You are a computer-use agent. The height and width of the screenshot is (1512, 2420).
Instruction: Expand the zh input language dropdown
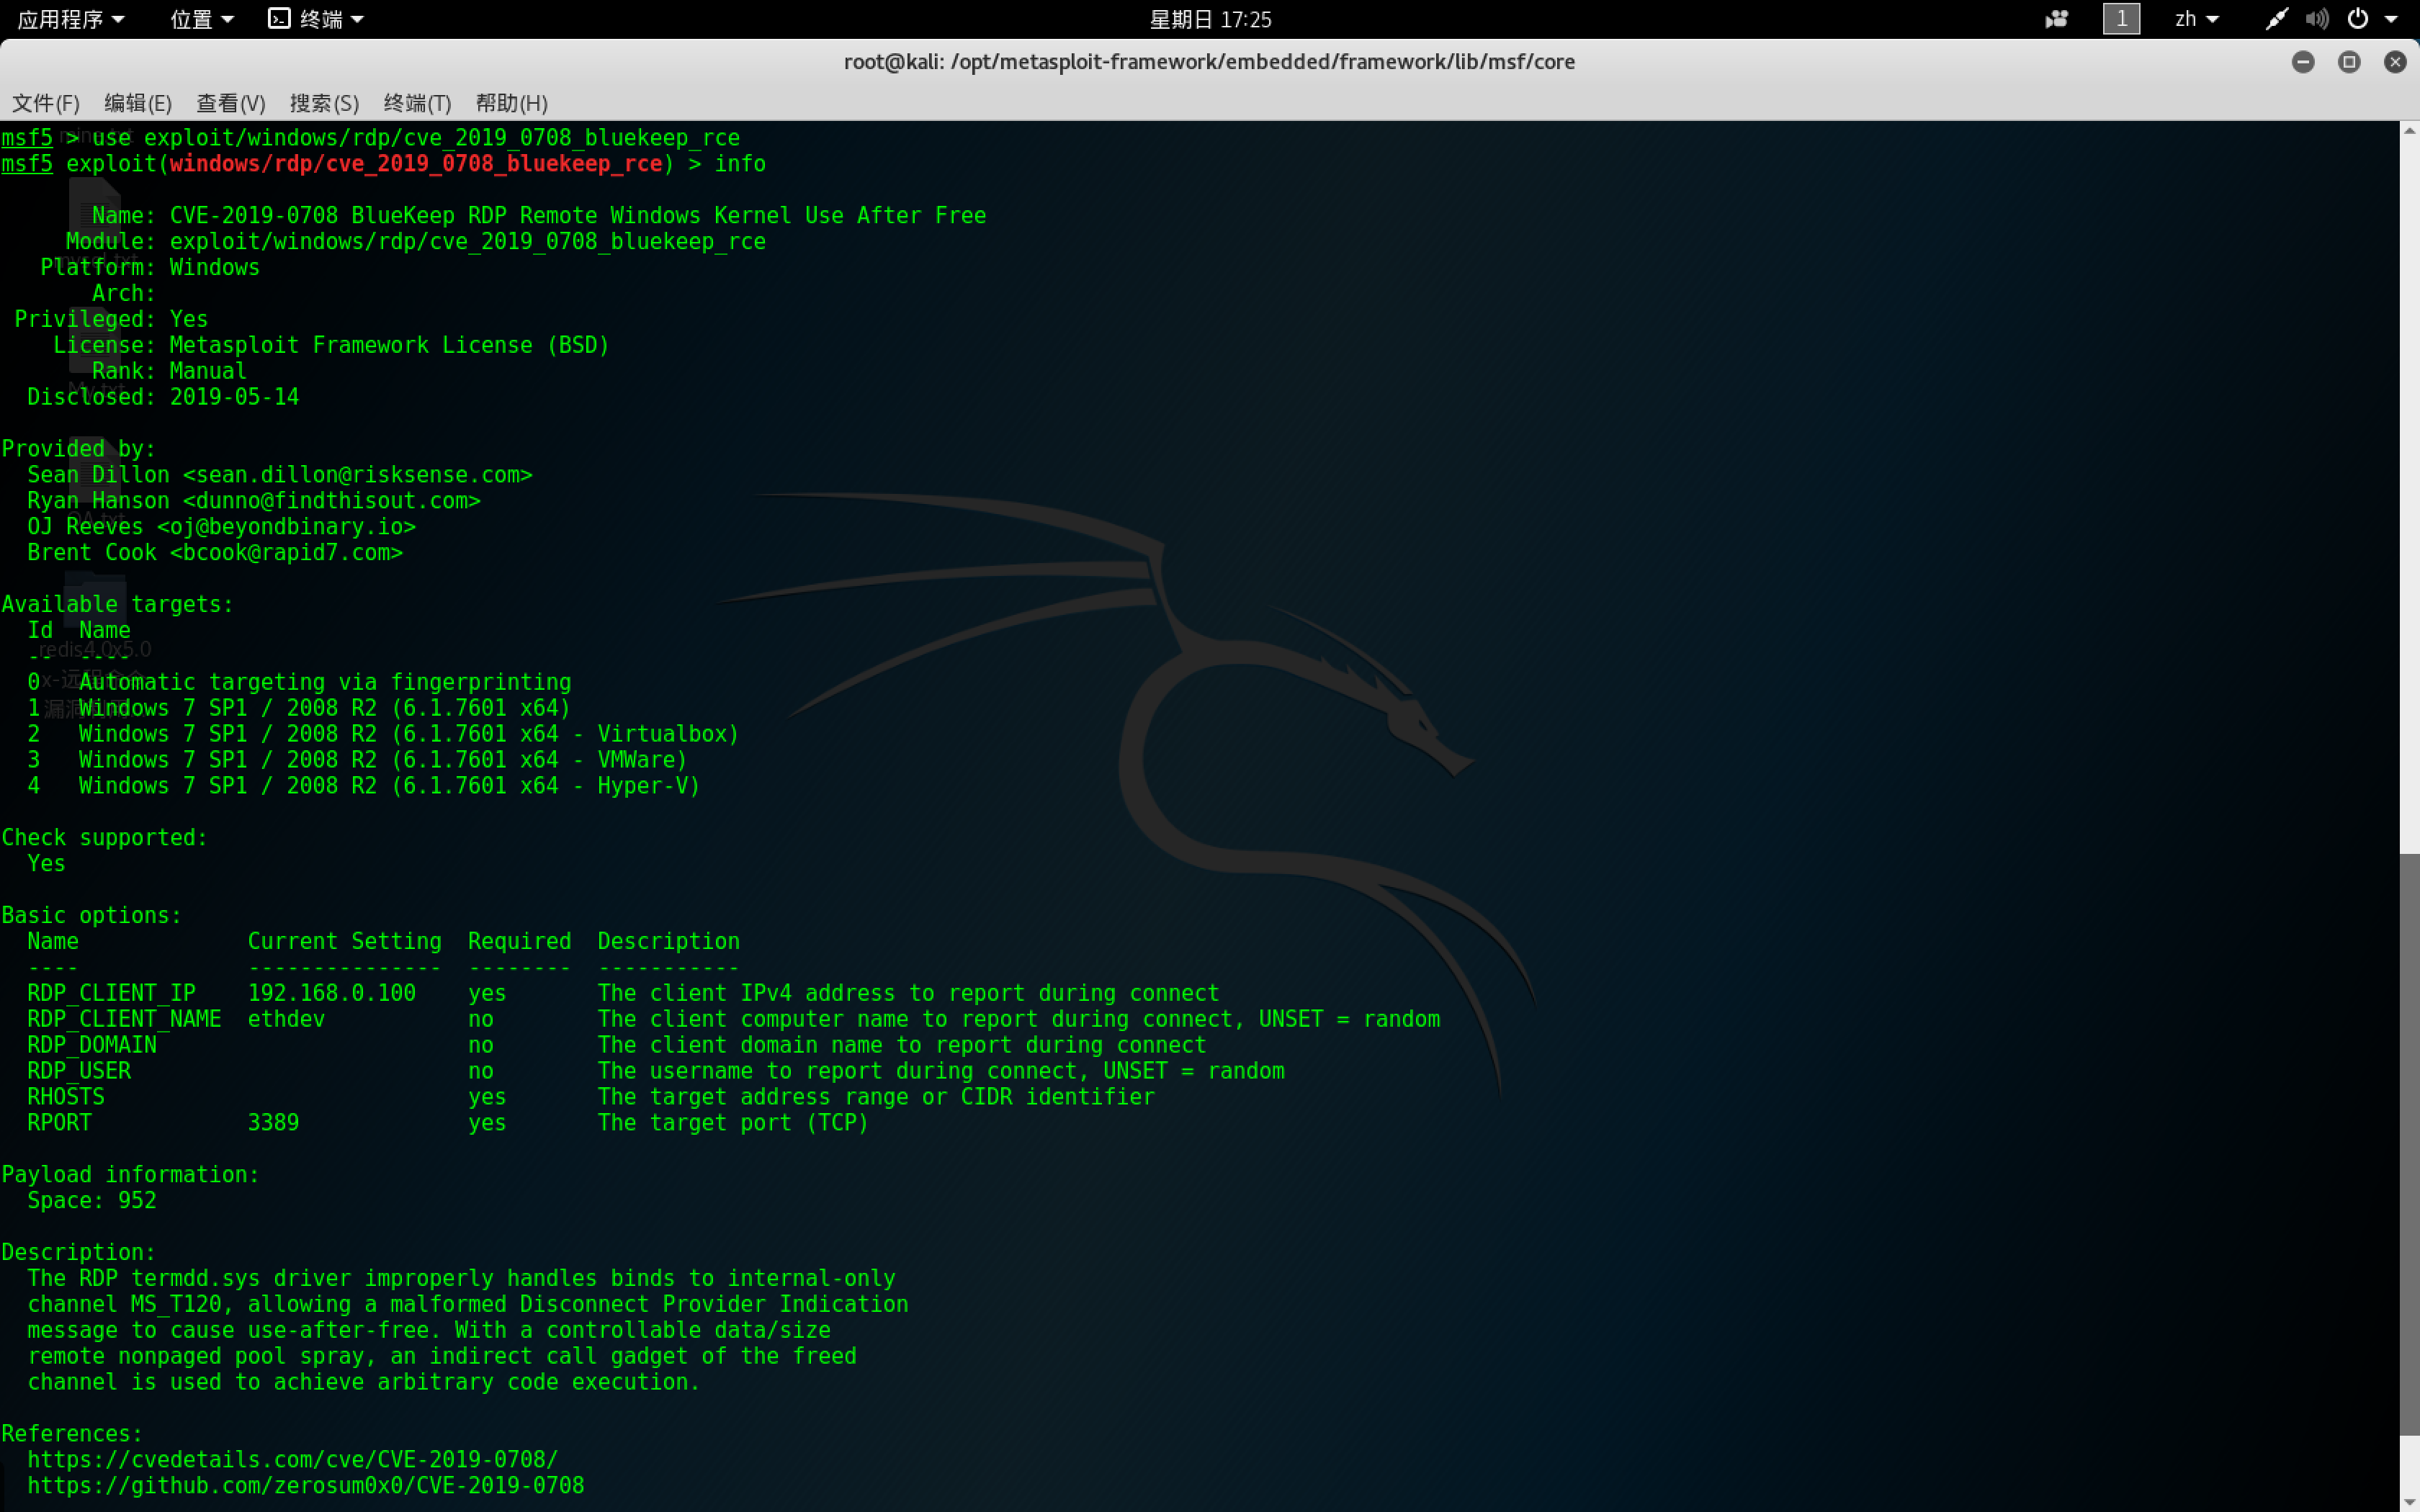[x=2196, y=19]
